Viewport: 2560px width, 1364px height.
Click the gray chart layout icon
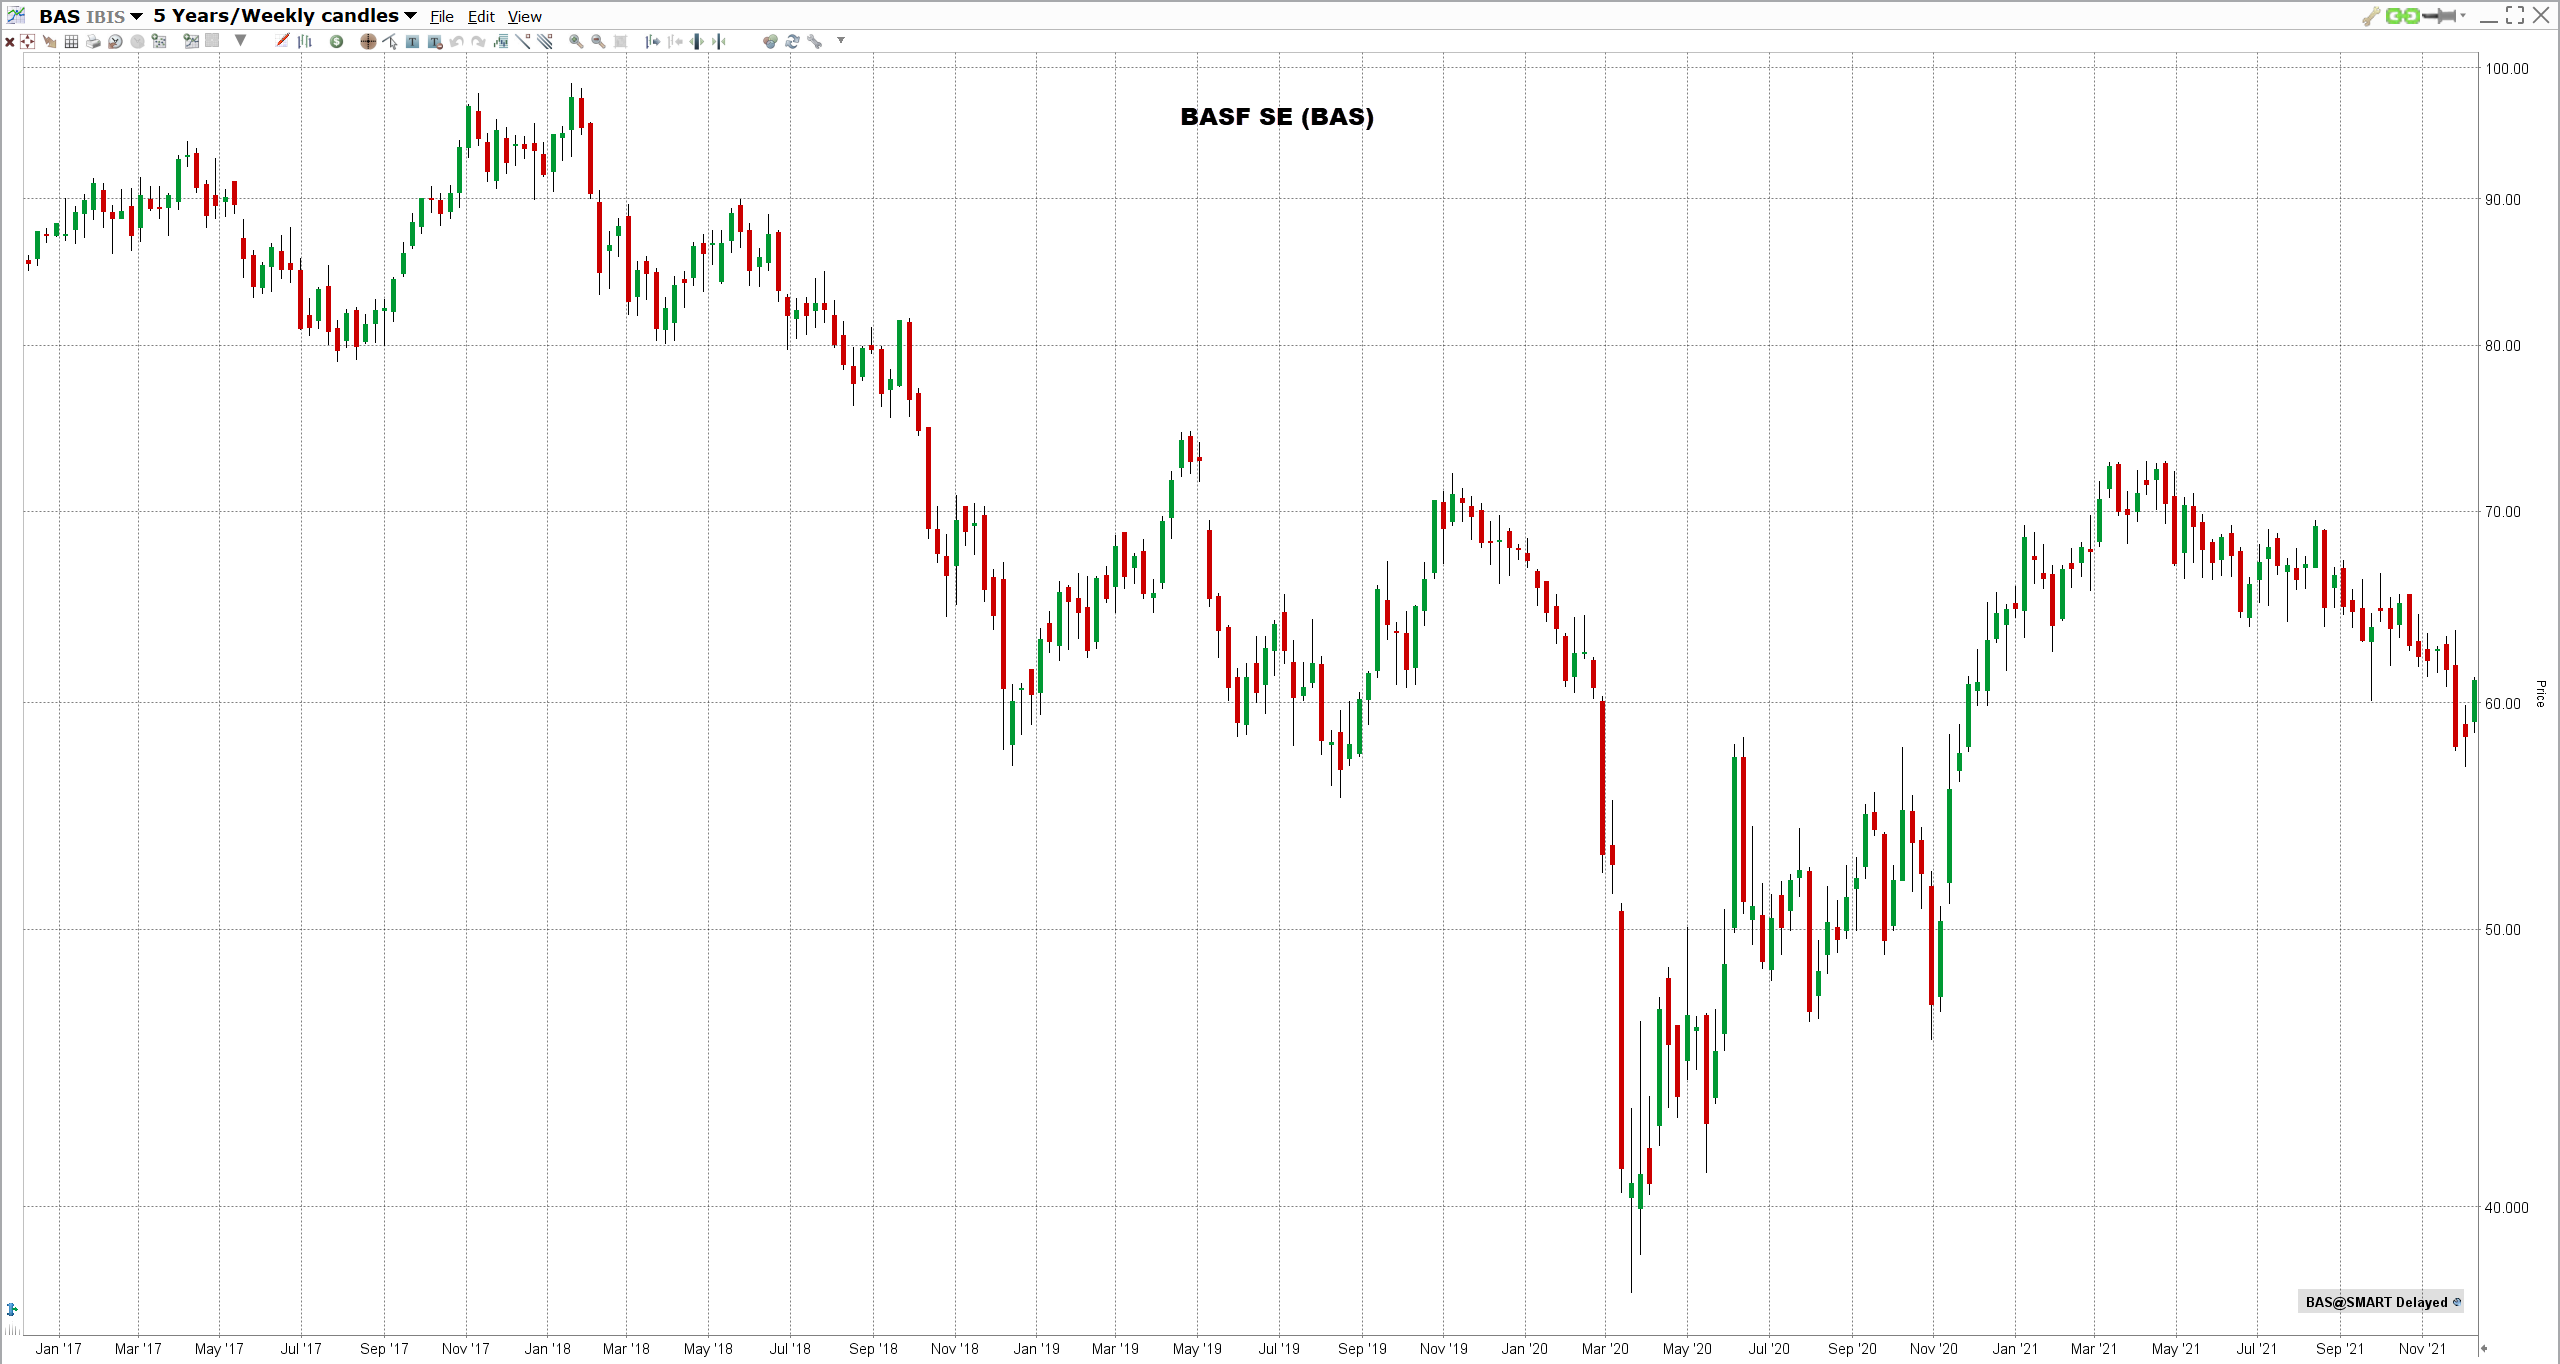(x=211, y=41)
